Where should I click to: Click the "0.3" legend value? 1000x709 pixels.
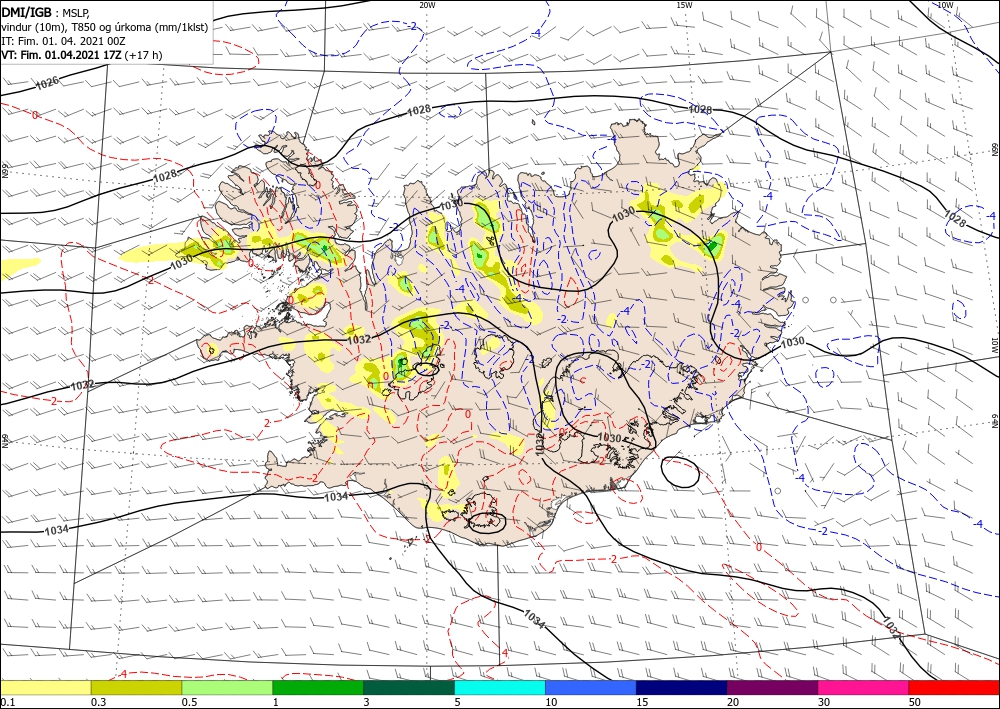tap(98, 702)
